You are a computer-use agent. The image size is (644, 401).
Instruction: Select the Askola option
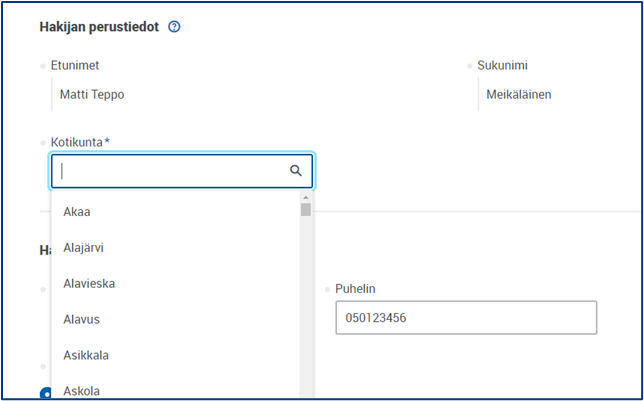81,390
